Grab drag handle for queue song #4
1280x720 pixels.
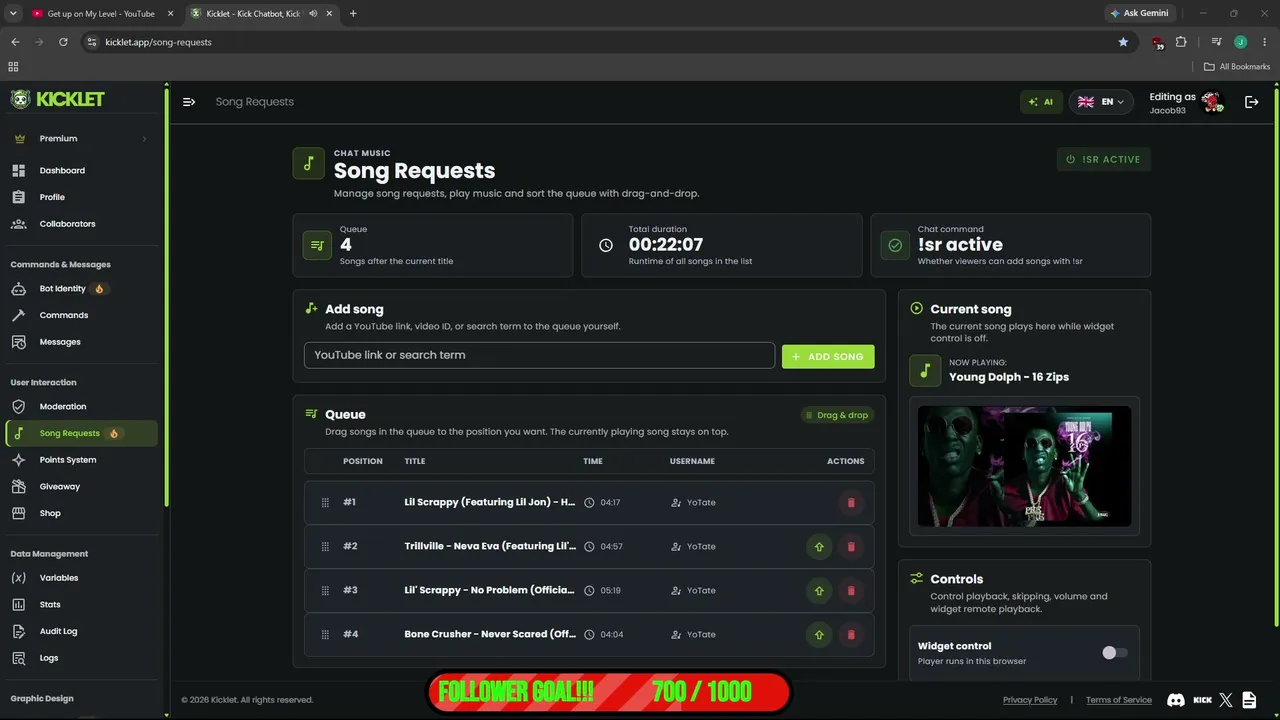click(x=325, y=634)
